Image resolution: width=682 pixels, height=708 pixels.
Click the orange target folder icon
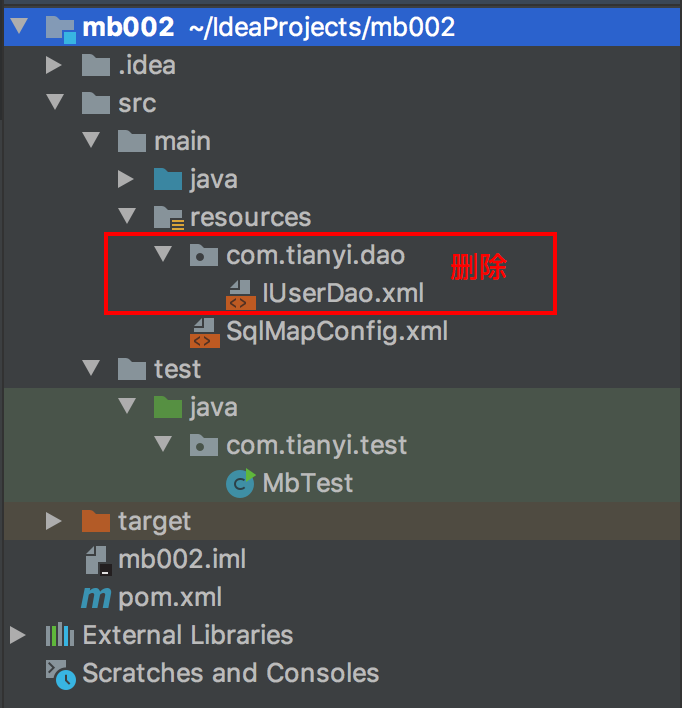[96, 521]
